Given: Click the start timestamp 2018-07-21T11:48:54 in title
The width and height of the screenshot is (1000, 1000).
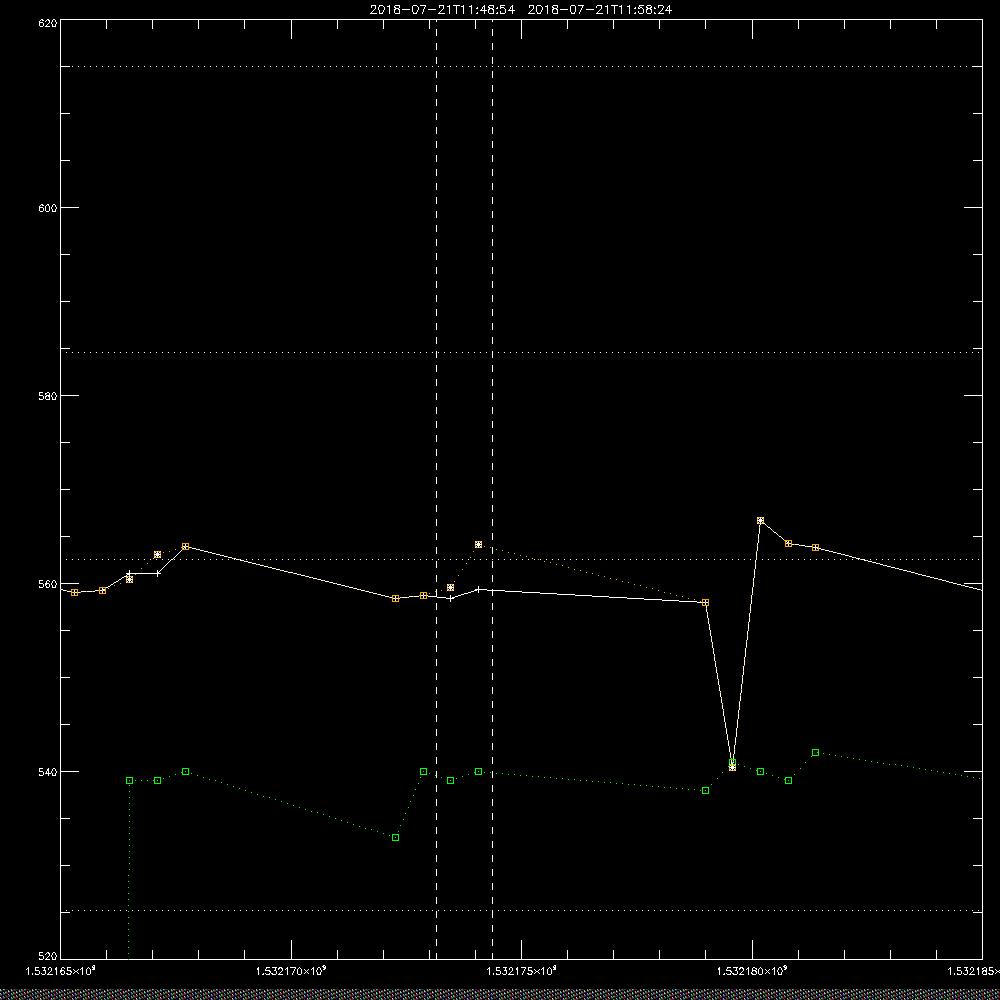Looking at the screenshot, I should pyautogui.click(x=442, y=10).
